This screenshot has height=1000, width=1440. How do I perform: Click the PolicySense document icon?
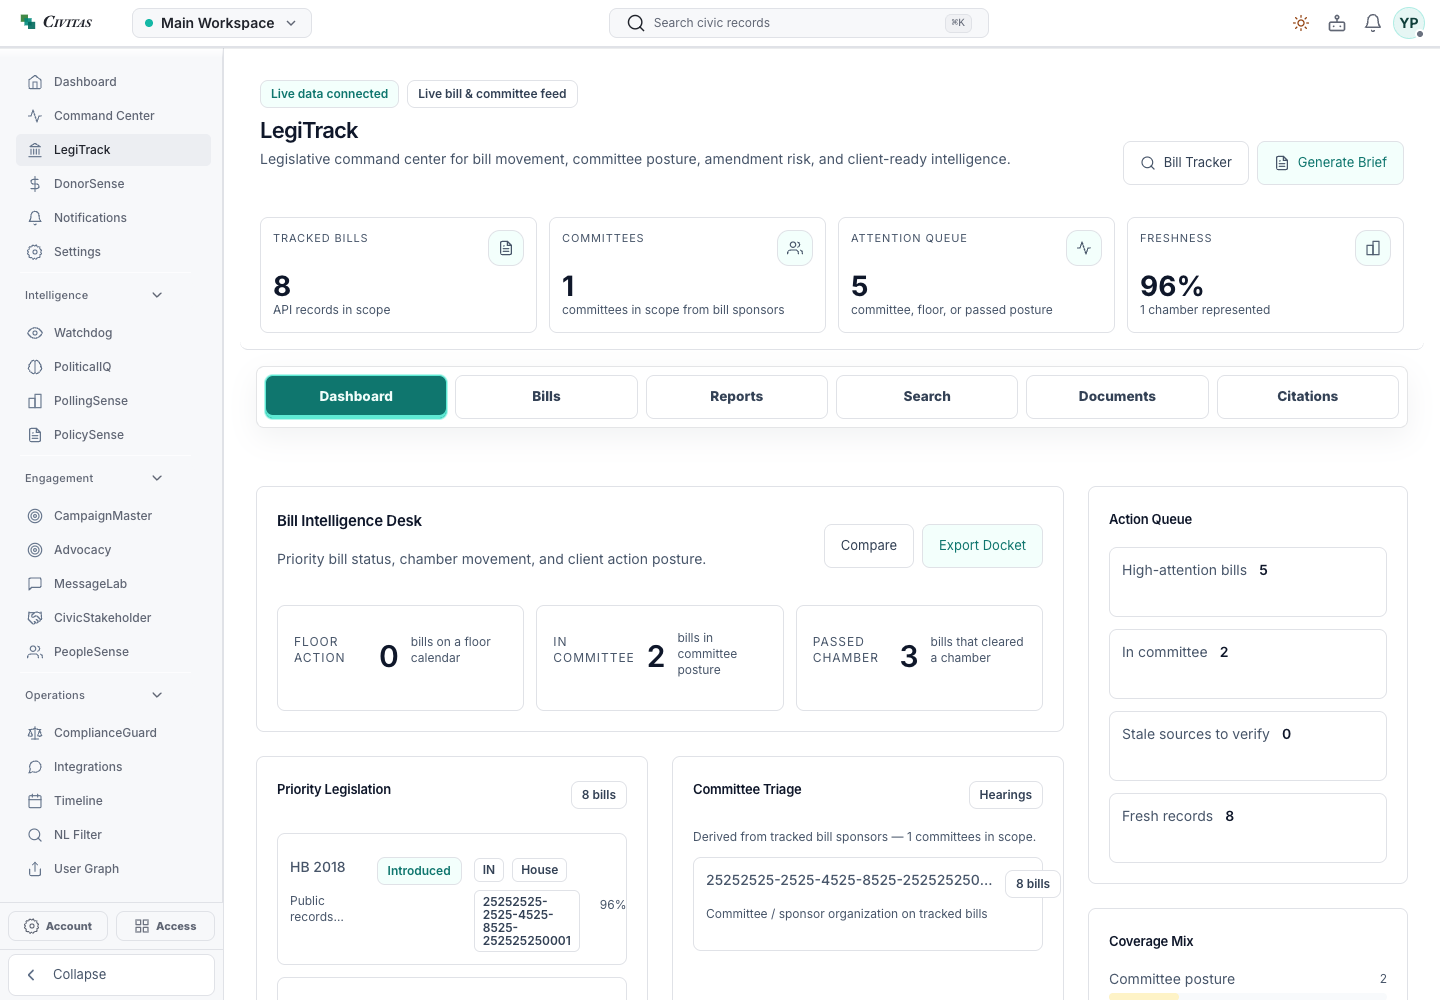[x=35, y=435]
